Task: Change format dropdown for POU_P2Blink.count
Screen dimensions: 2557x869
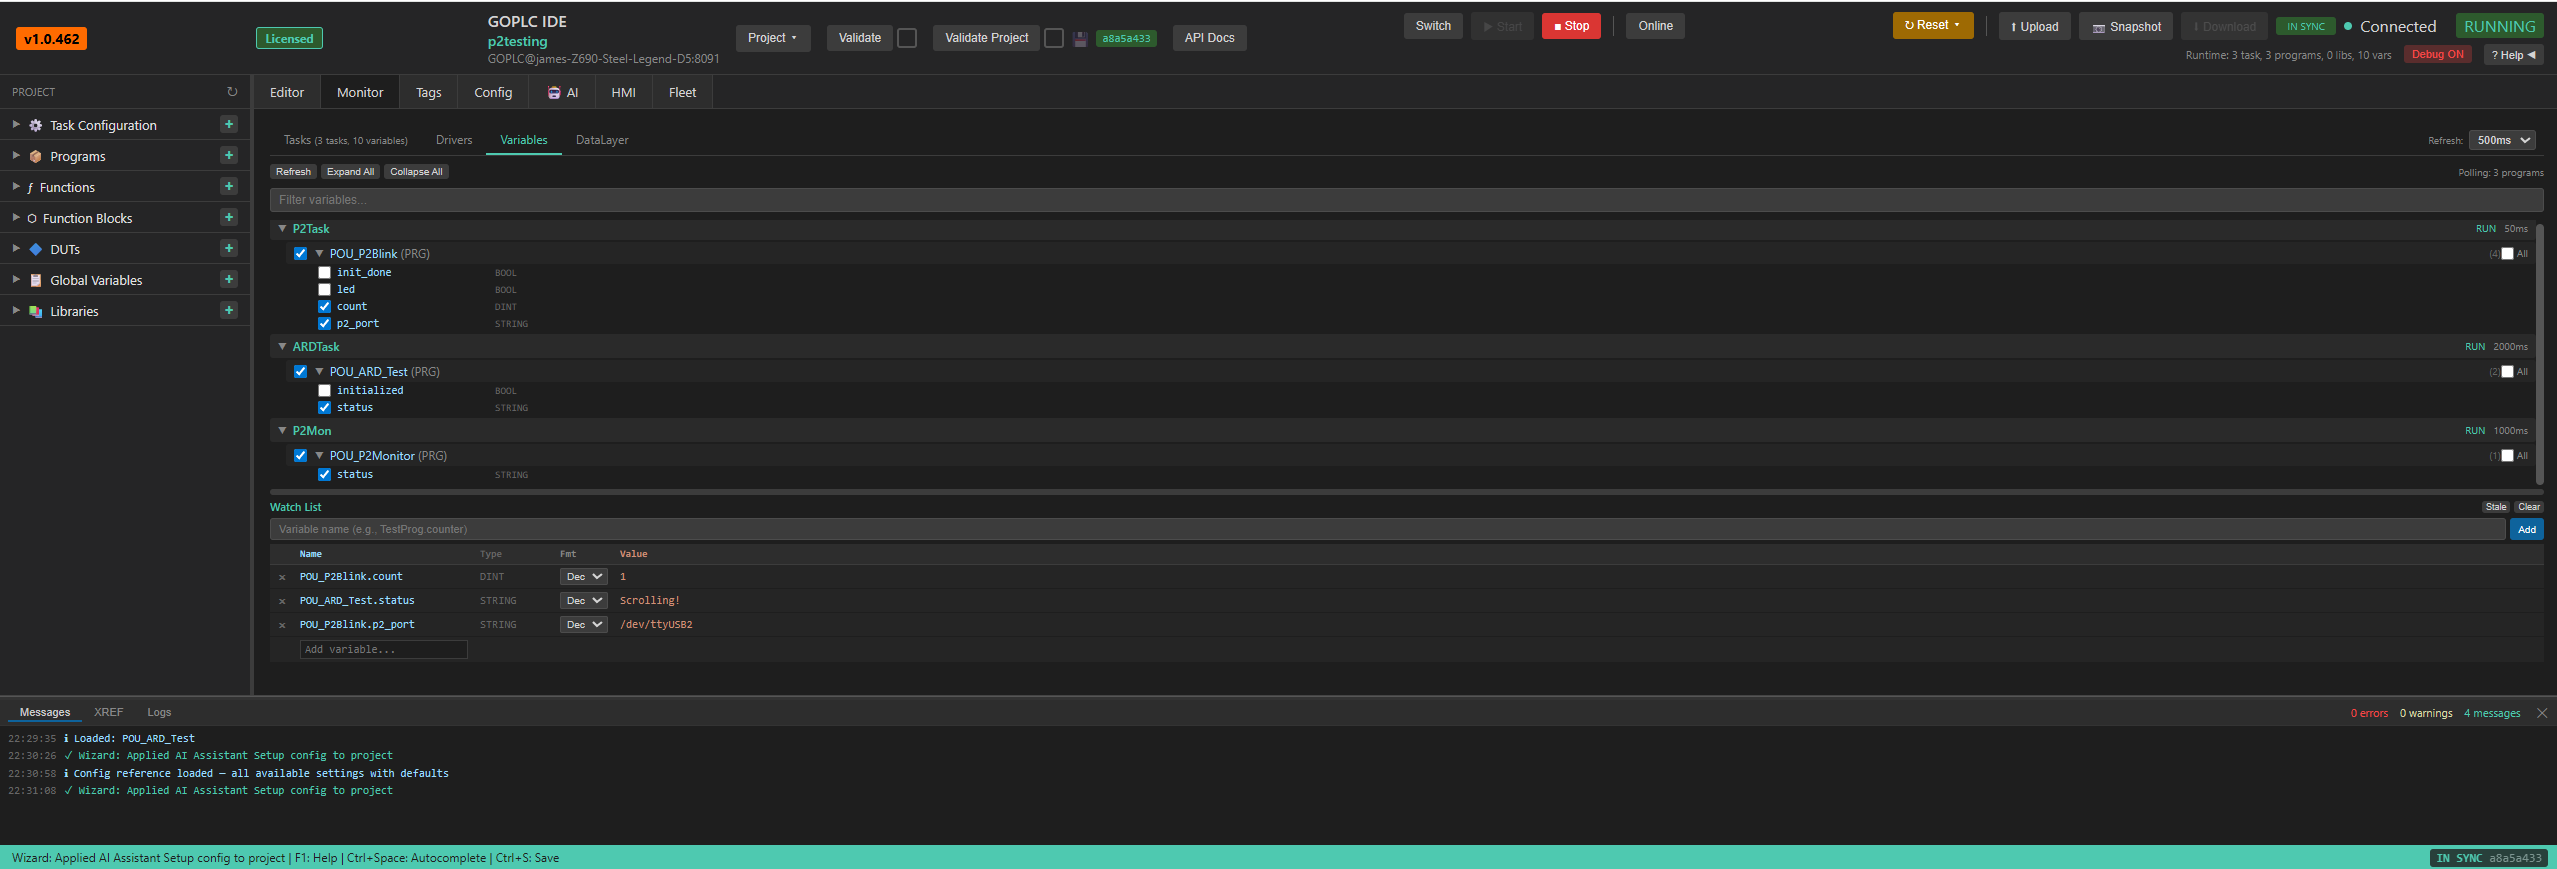Action: [x=583, y=577]
